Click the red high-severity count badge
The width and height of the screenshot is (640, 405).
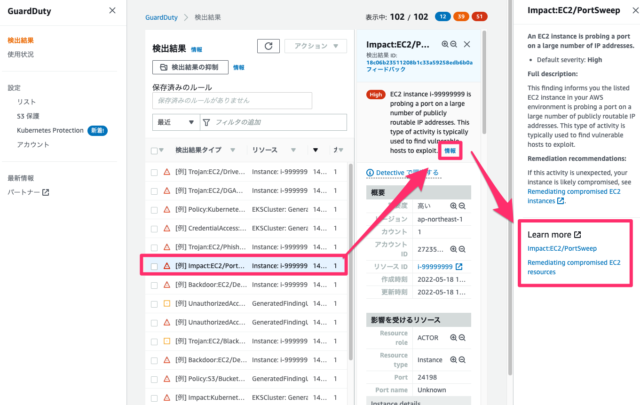[479, 17]
